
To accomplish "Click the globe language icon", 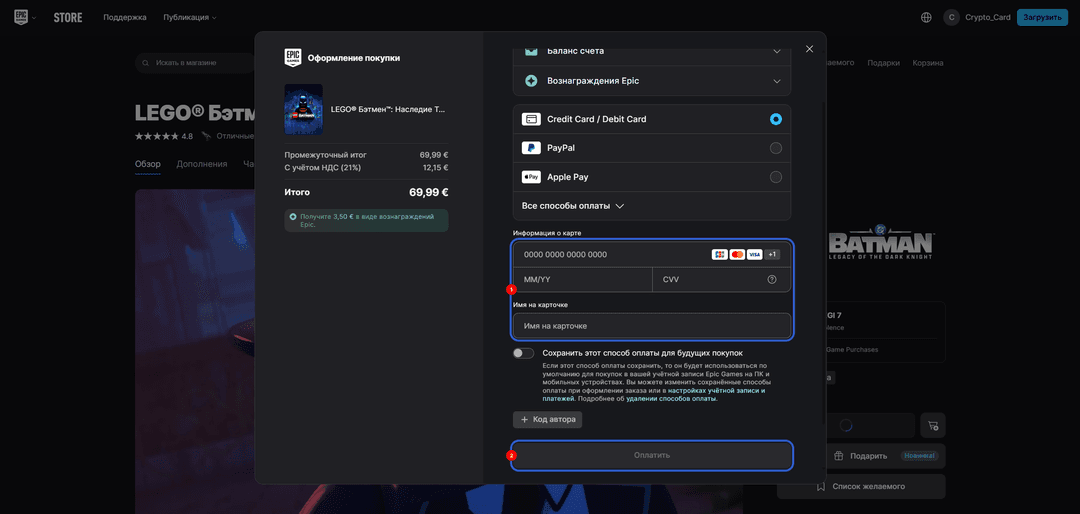I will [926, 17].
